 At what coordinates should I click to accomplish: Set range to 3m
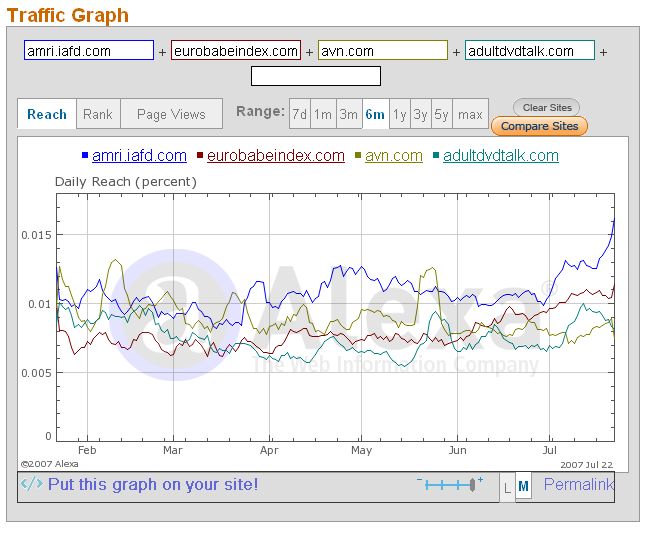(349, 114)
